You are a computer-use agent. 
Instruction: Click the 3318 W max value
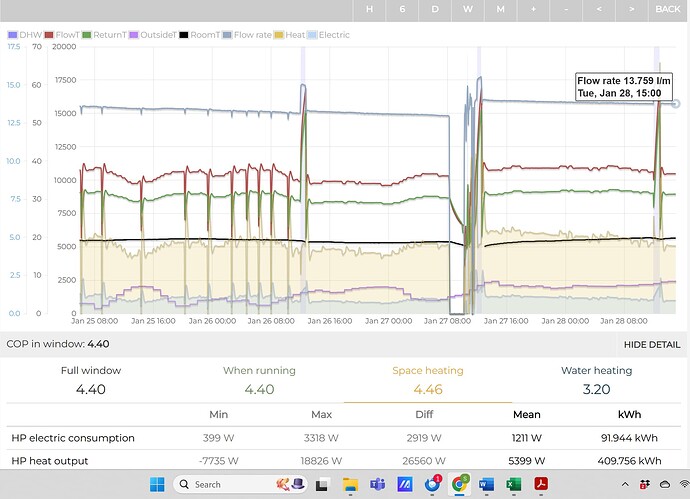321,438
